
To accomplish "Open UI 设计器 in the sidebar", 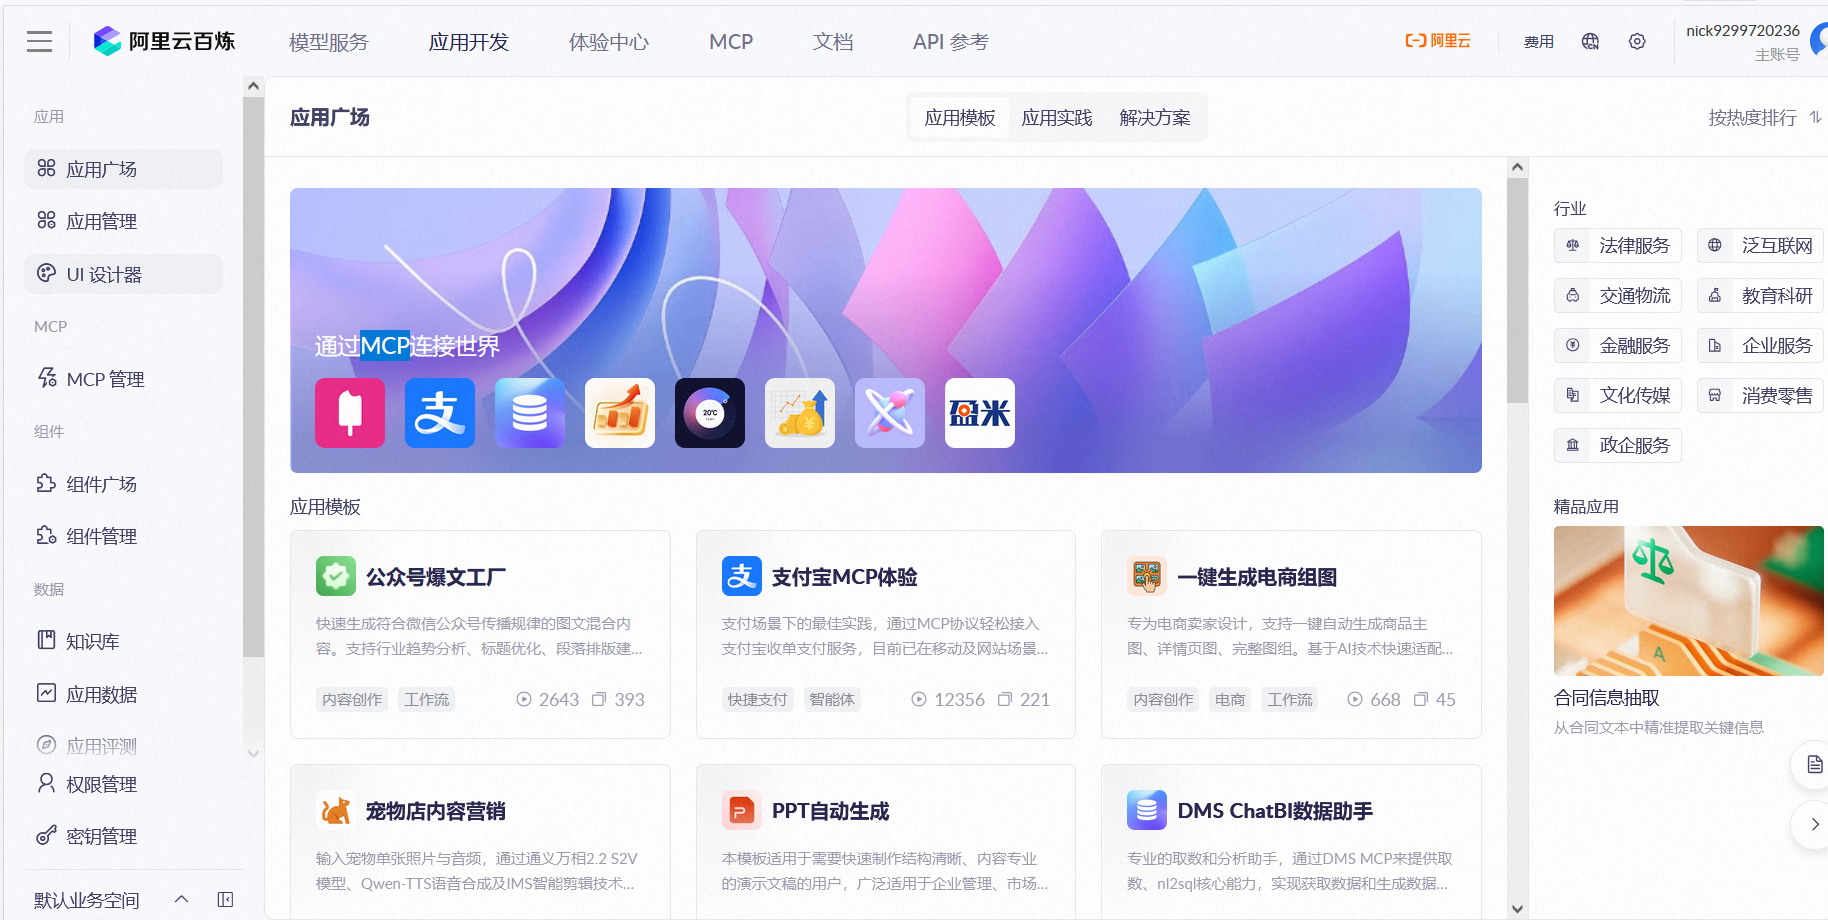I will tap(123, 274).
